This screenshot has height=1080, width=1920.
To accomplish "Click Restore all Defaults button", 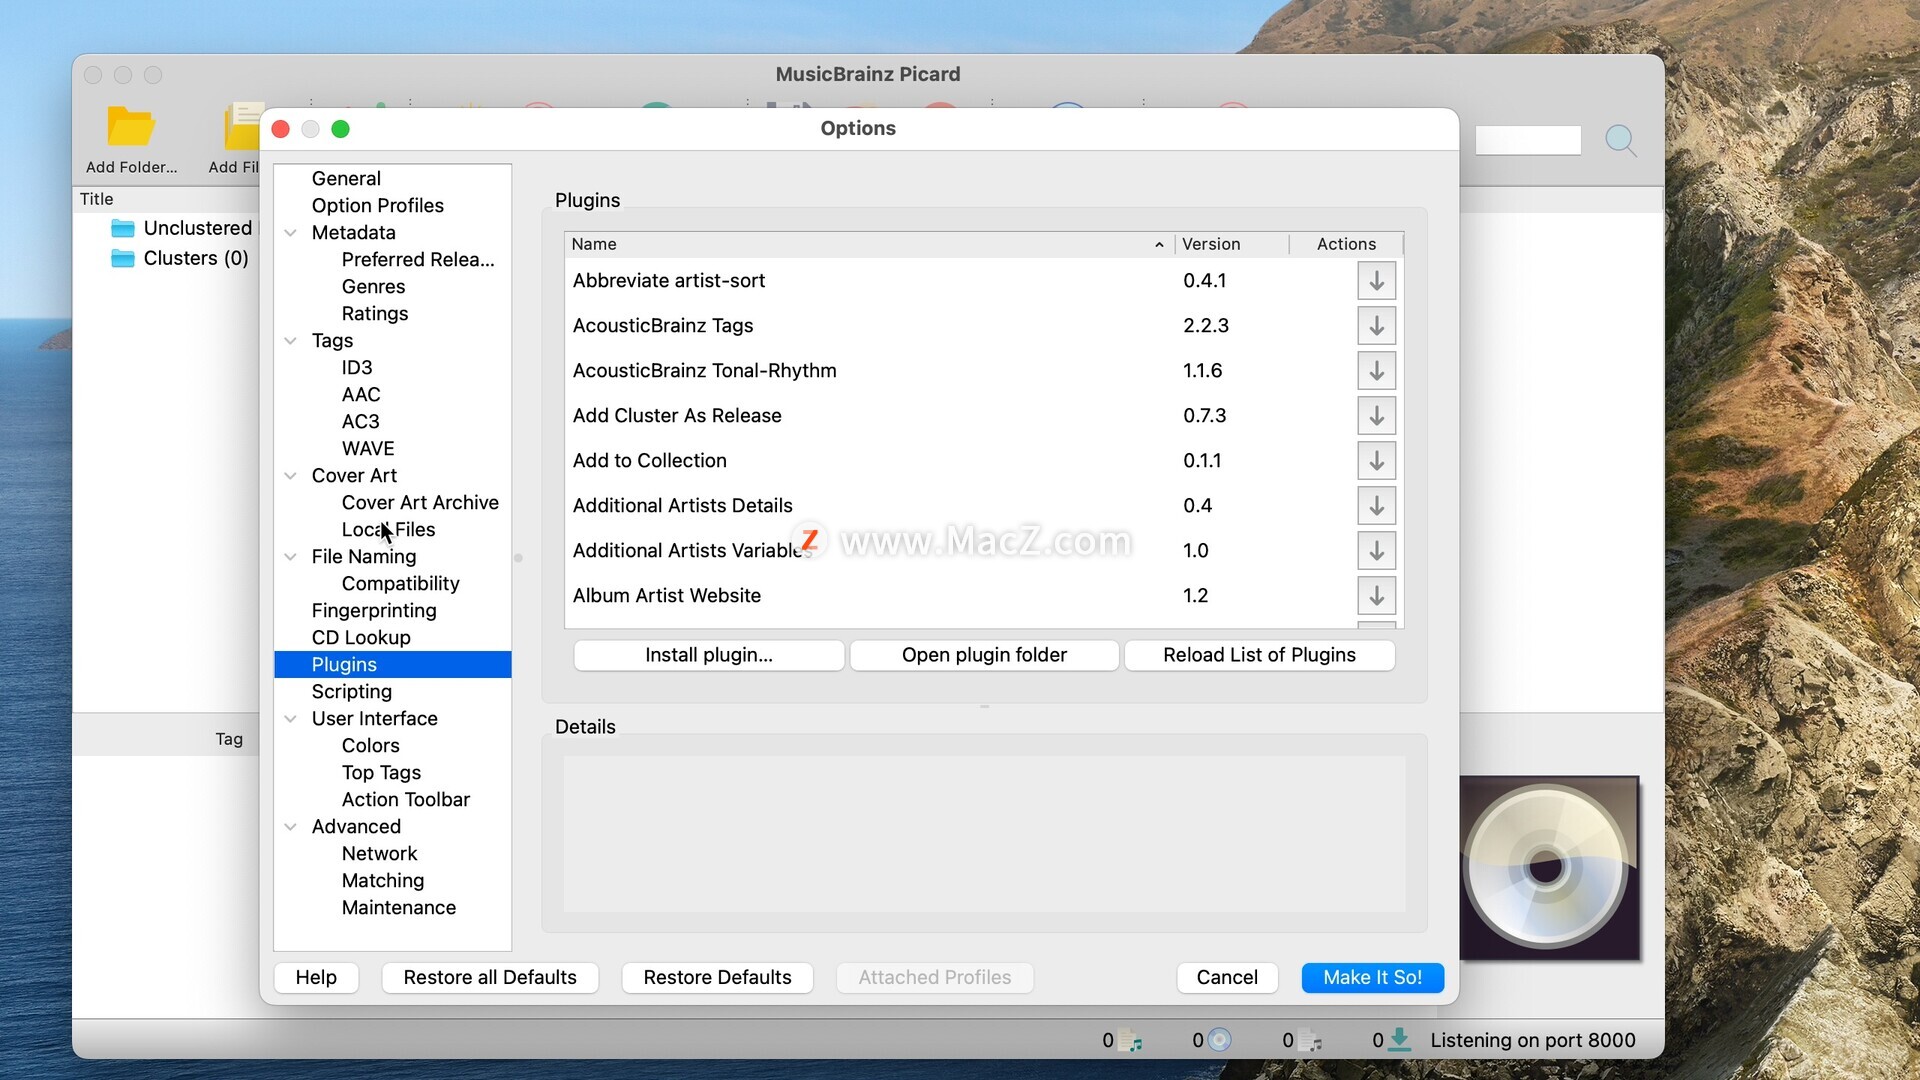I will click(490, 978).
